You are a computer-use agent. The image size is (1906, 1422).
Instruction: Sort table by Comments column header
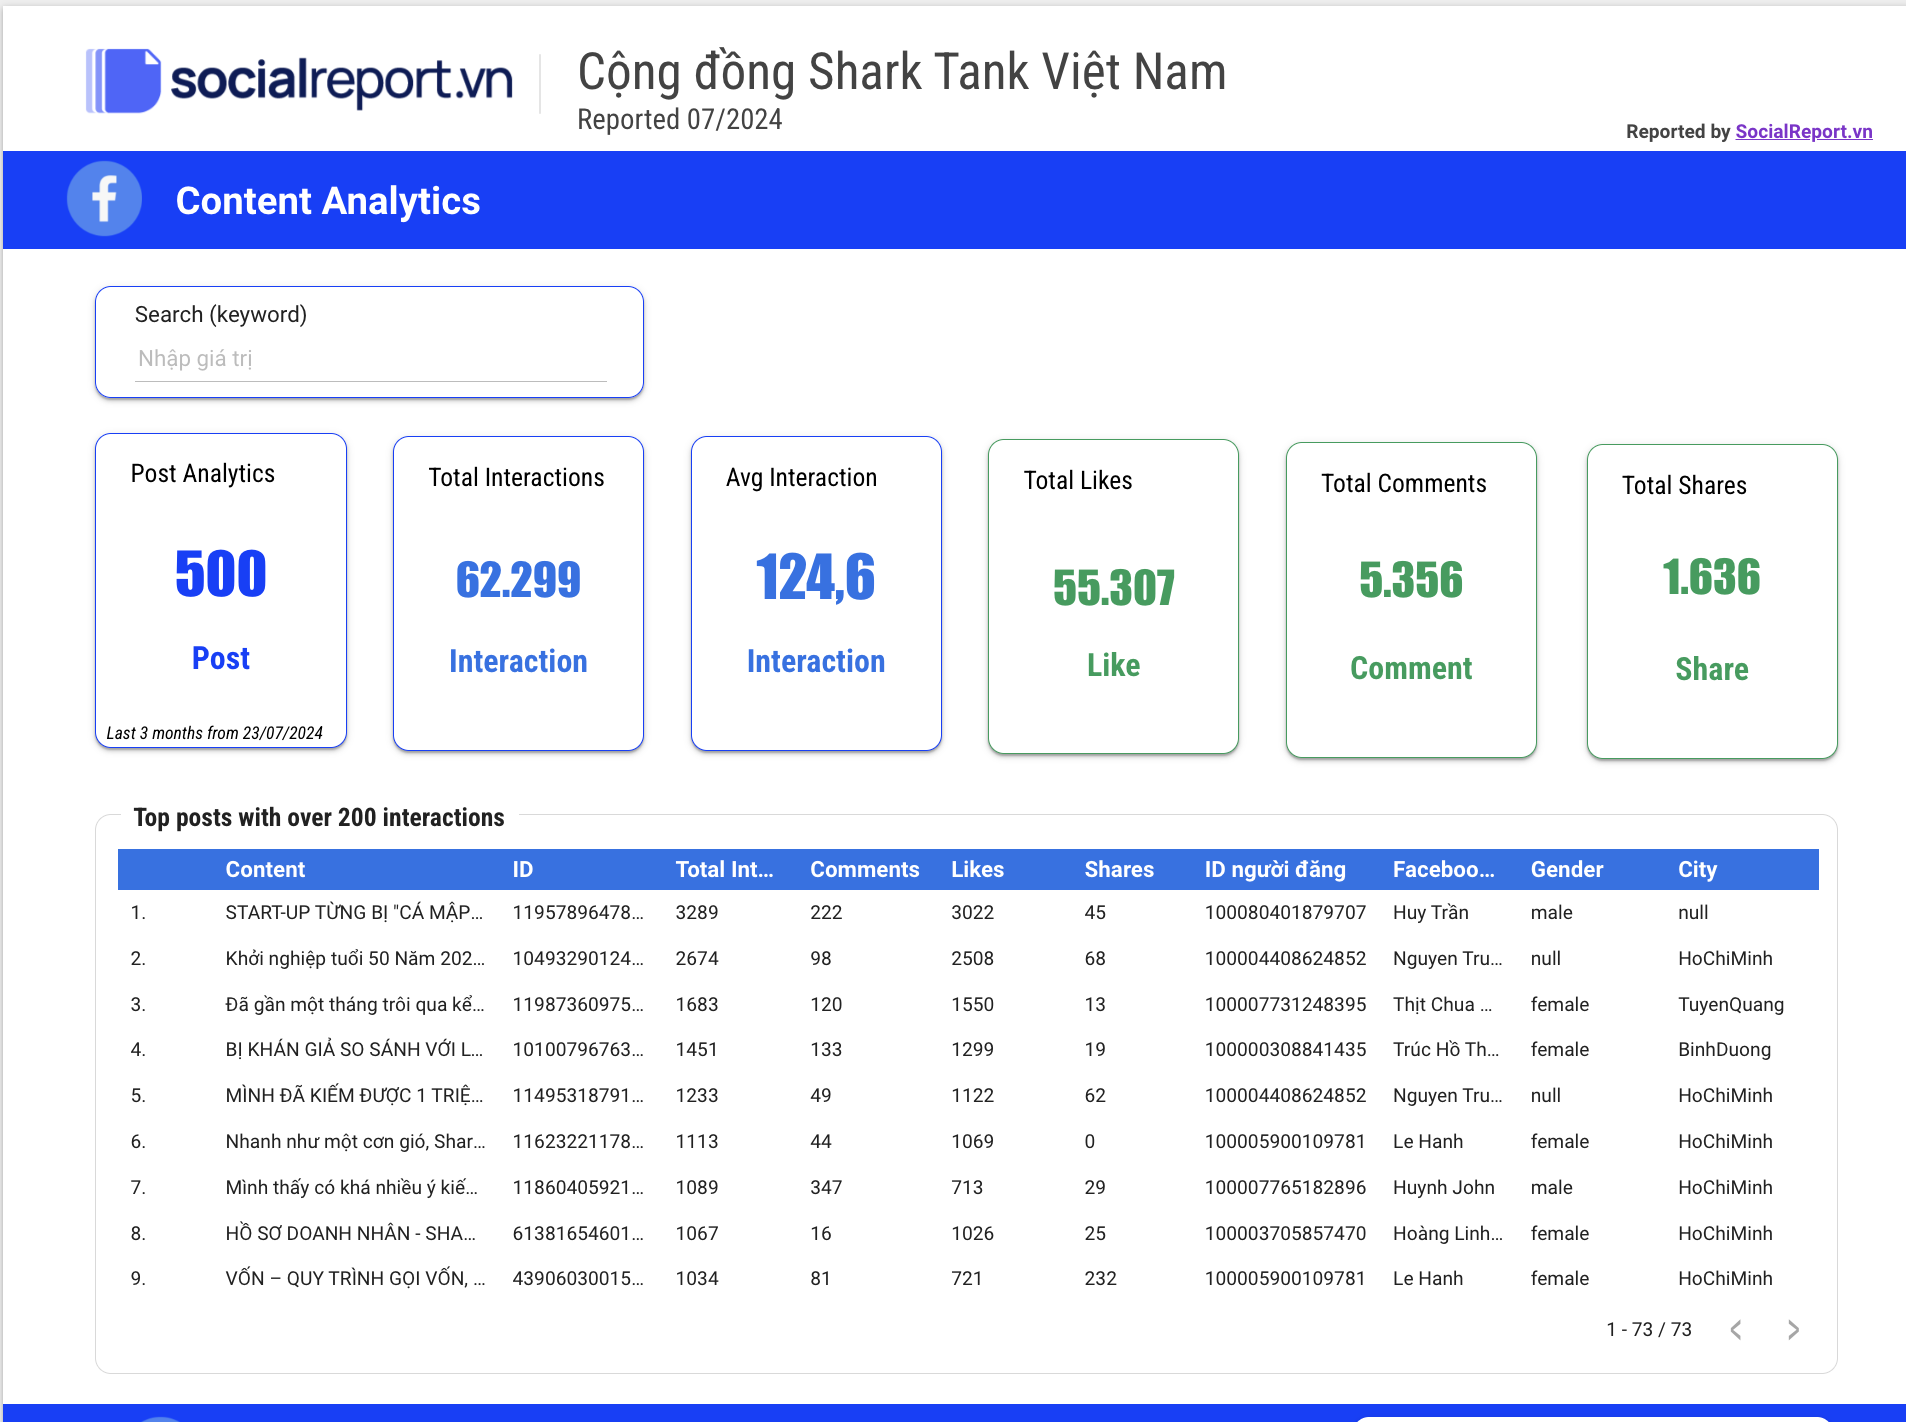pyautogui.click(x=864, y=869)
